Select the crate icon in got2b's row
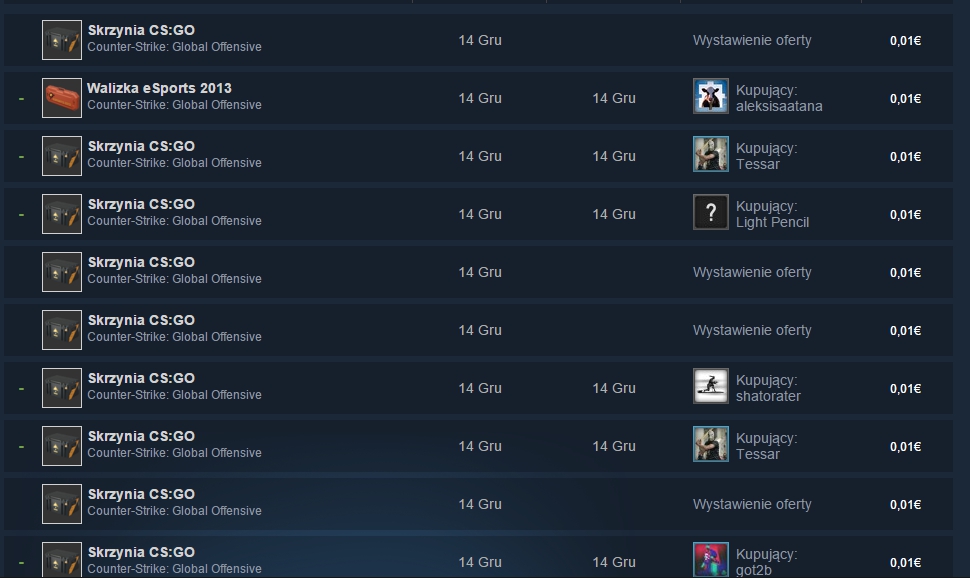The height and width of the screenshot is (578, 970). 62,560
